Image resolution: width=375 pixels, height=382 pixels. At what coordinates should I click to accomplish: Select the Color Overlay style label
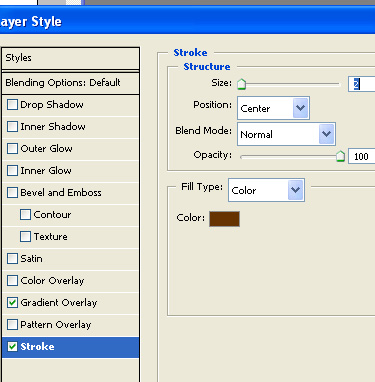click(52, 281)
